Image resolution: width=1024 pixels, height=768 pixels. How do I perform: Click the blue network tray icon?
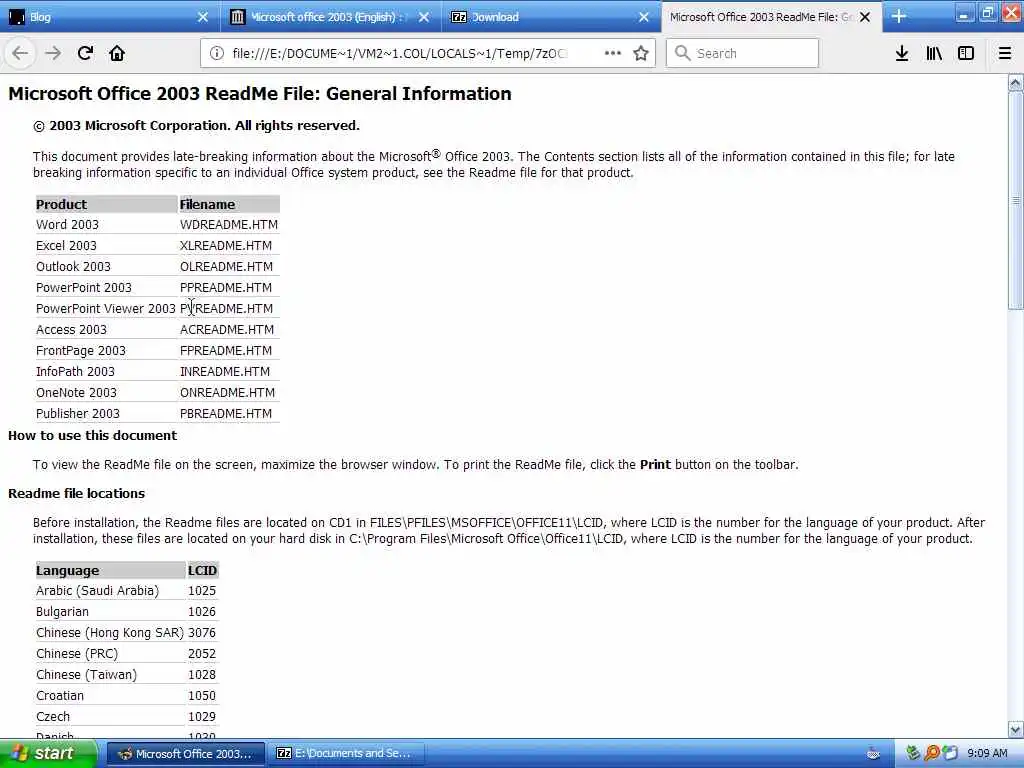click(x=950, y=754)
